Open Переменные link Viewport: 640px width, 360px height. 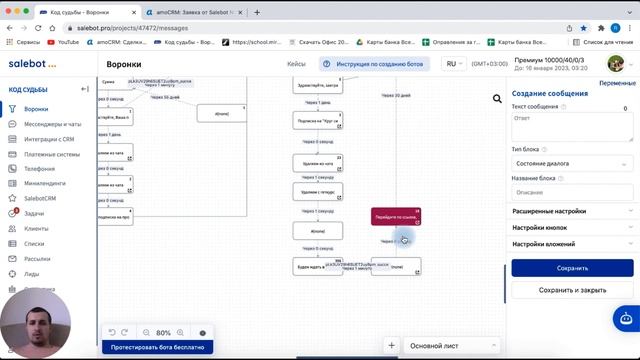point(617,83)
